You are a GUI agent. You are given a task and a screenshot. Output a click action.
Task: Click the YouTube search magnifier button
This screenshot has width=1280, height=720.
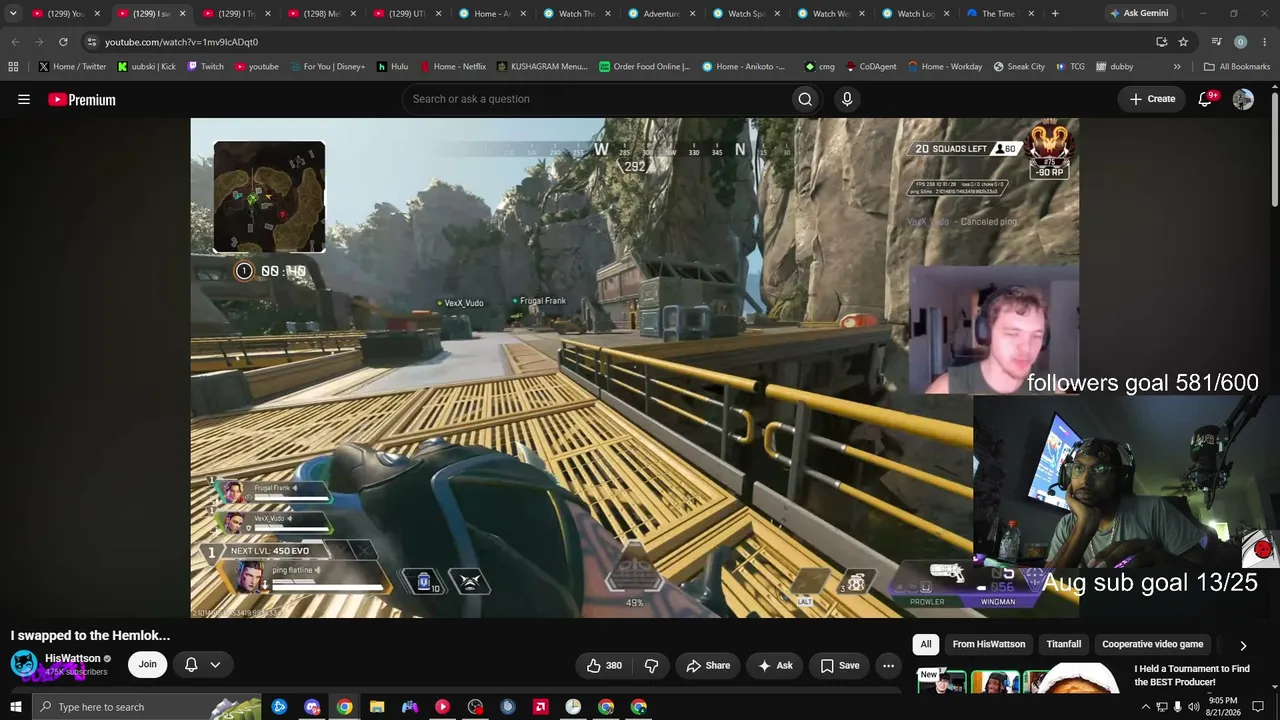click(x=805, y=99)
